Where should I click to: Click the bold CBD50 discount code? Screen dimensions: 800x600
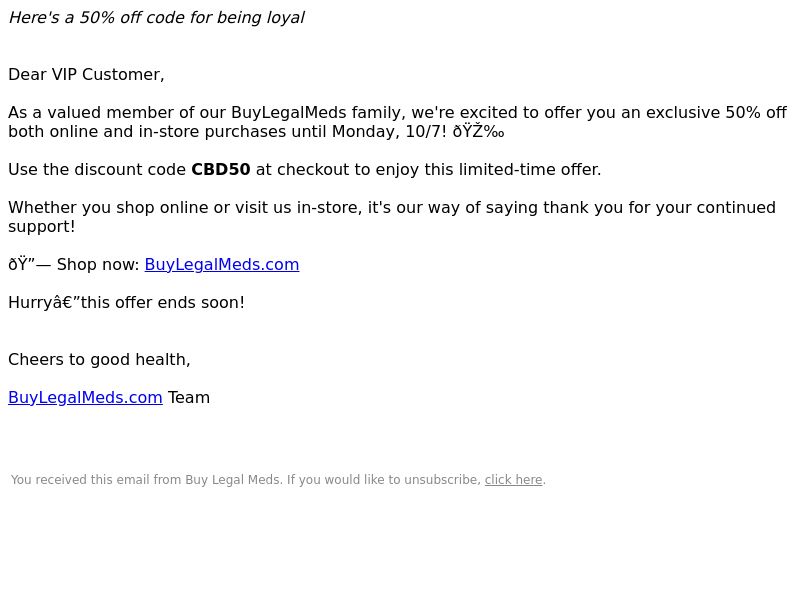click(221, 169)
